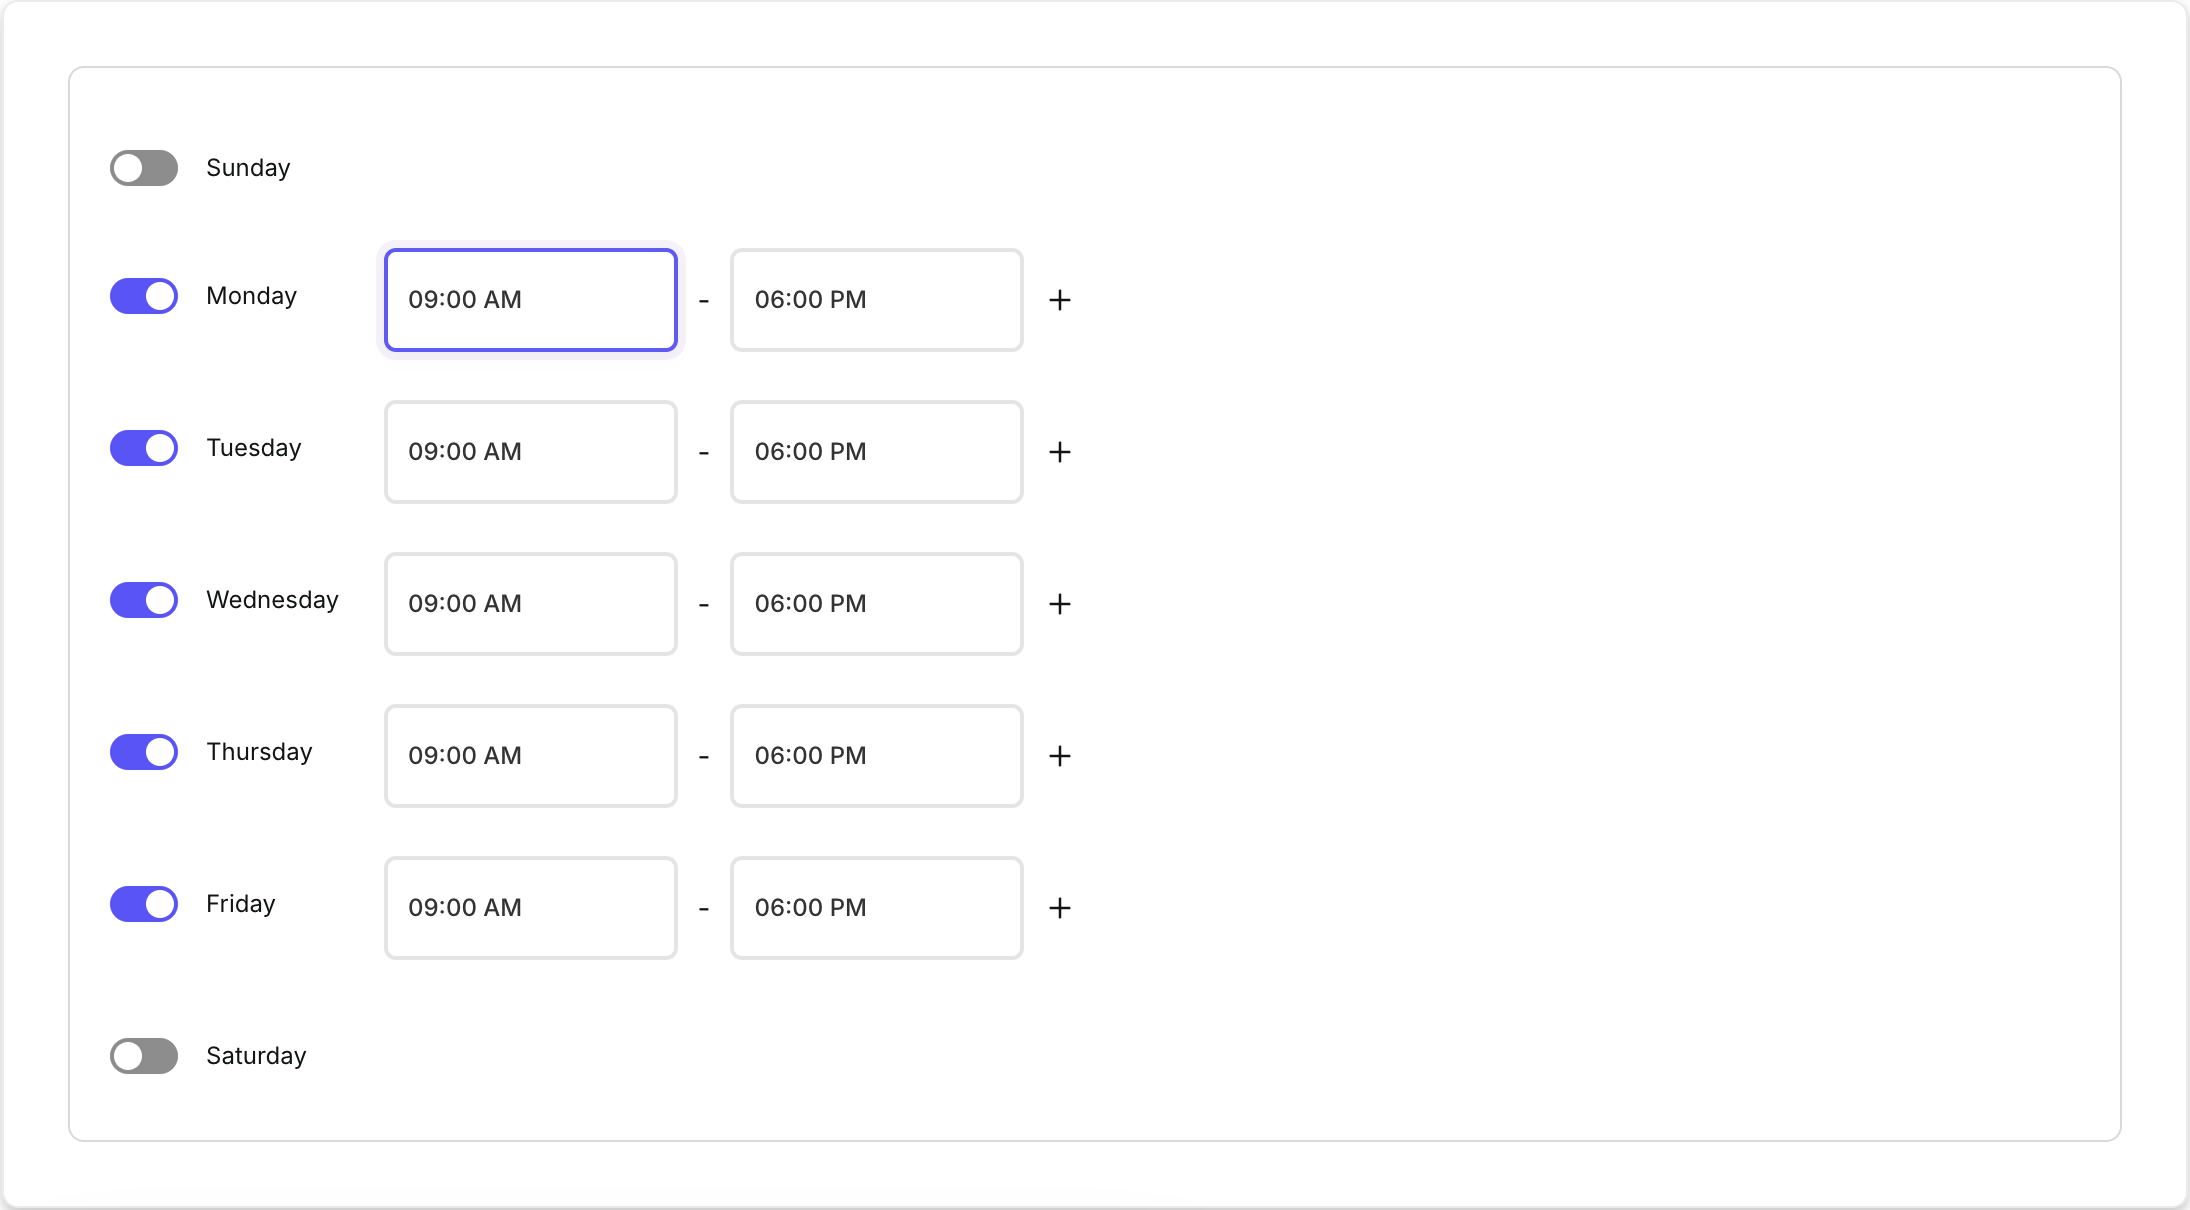The width and height of the screenshot is (2190, 1210).
Task: Open Thursday start time selector
Action: pyautogui.click(x=531, y=756)
